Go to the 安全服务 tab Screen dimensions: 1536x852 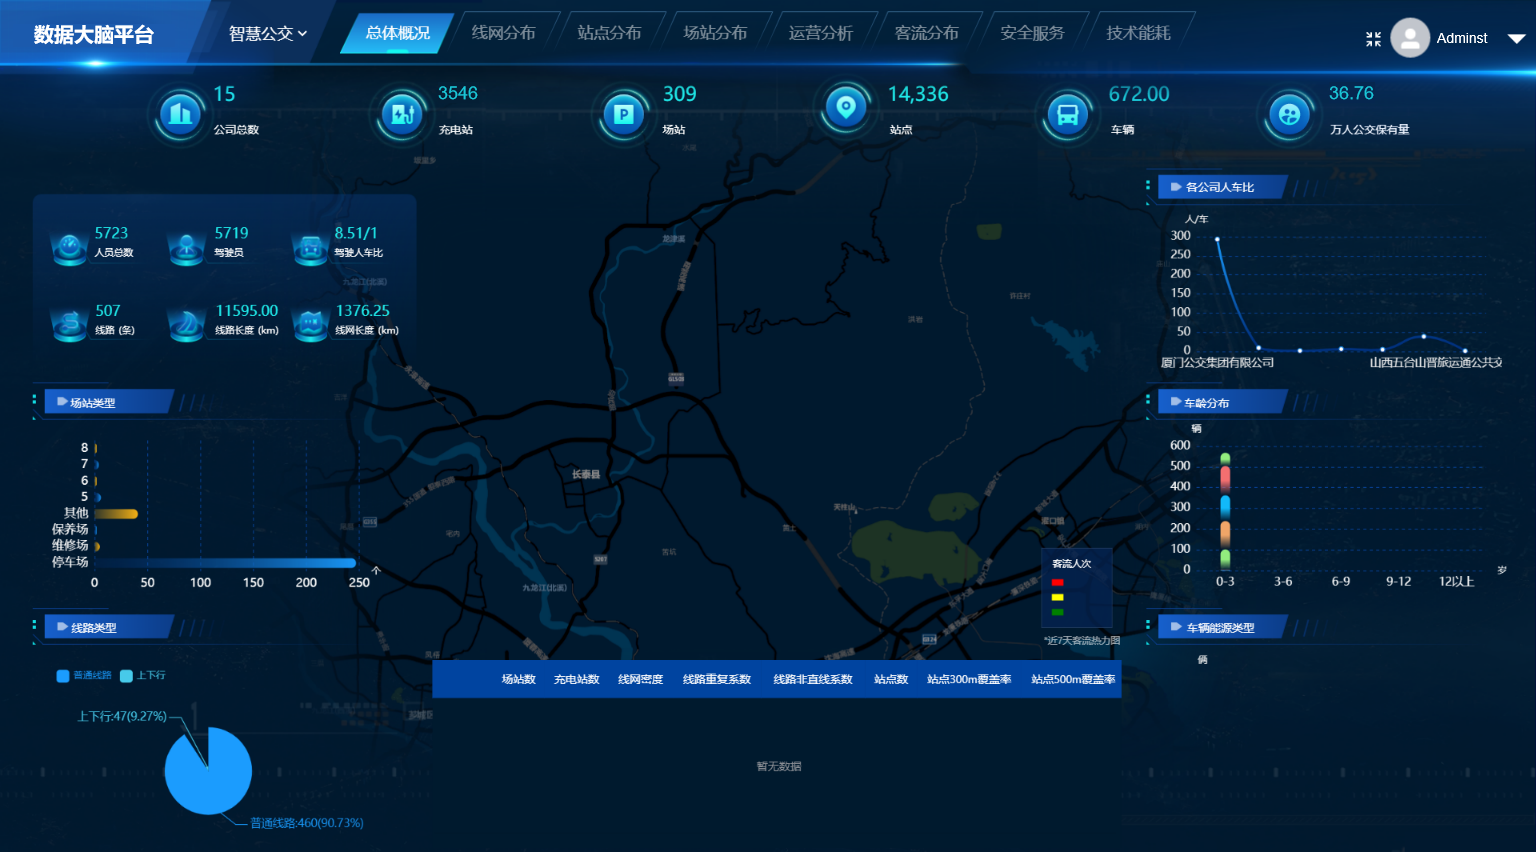1032,33
